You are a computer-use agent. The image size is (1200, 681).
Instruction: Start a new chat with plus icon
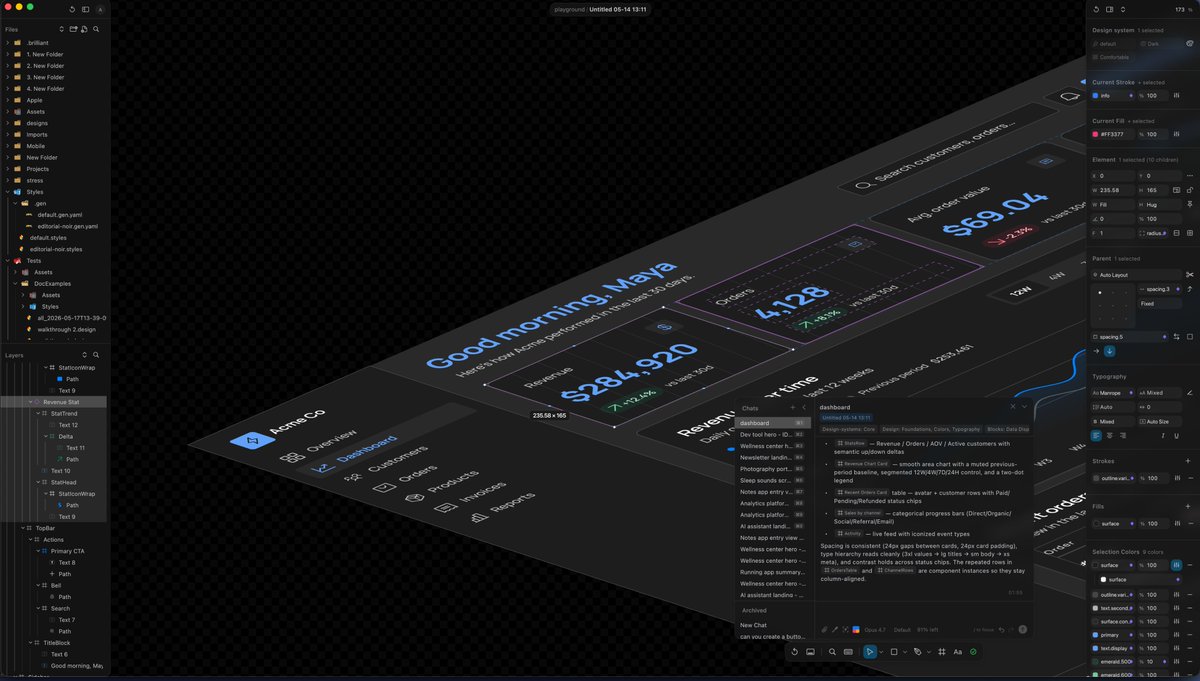[793, 408]
